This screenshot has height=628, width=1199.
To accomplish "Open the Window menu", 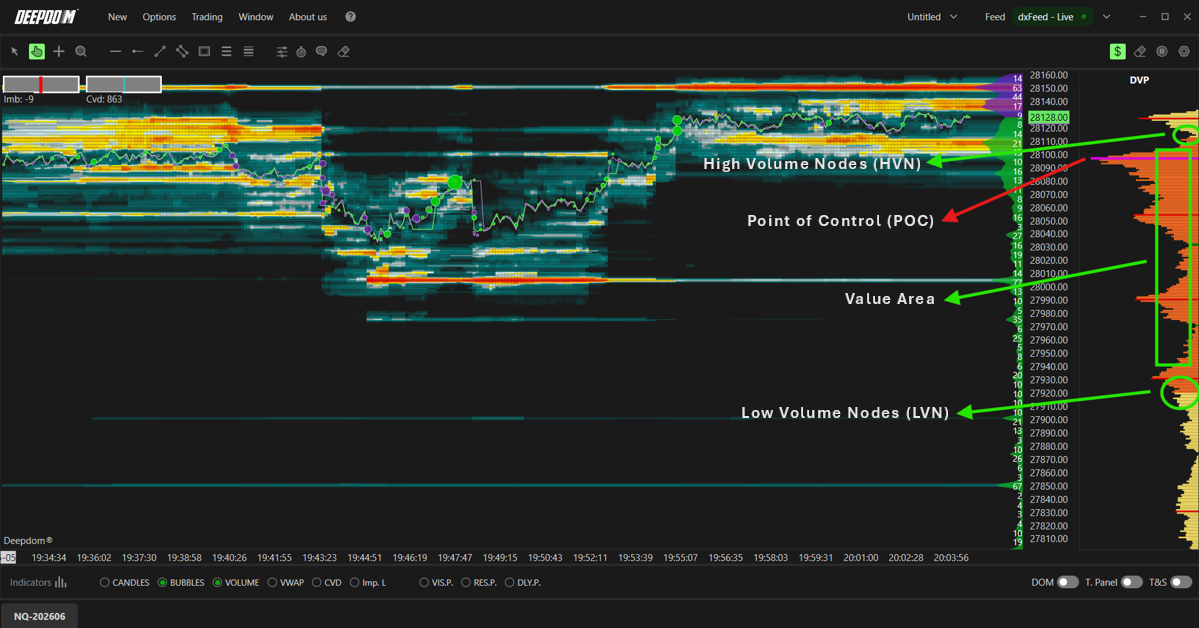I will click(255, 17).
